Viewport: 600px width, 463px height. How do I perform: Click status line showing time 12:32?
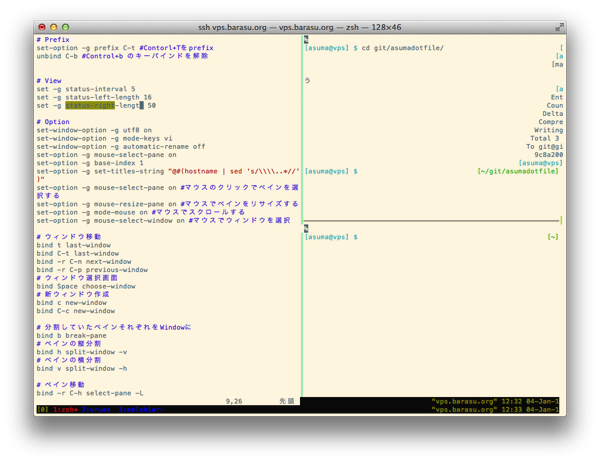click(x=495, y=401)
